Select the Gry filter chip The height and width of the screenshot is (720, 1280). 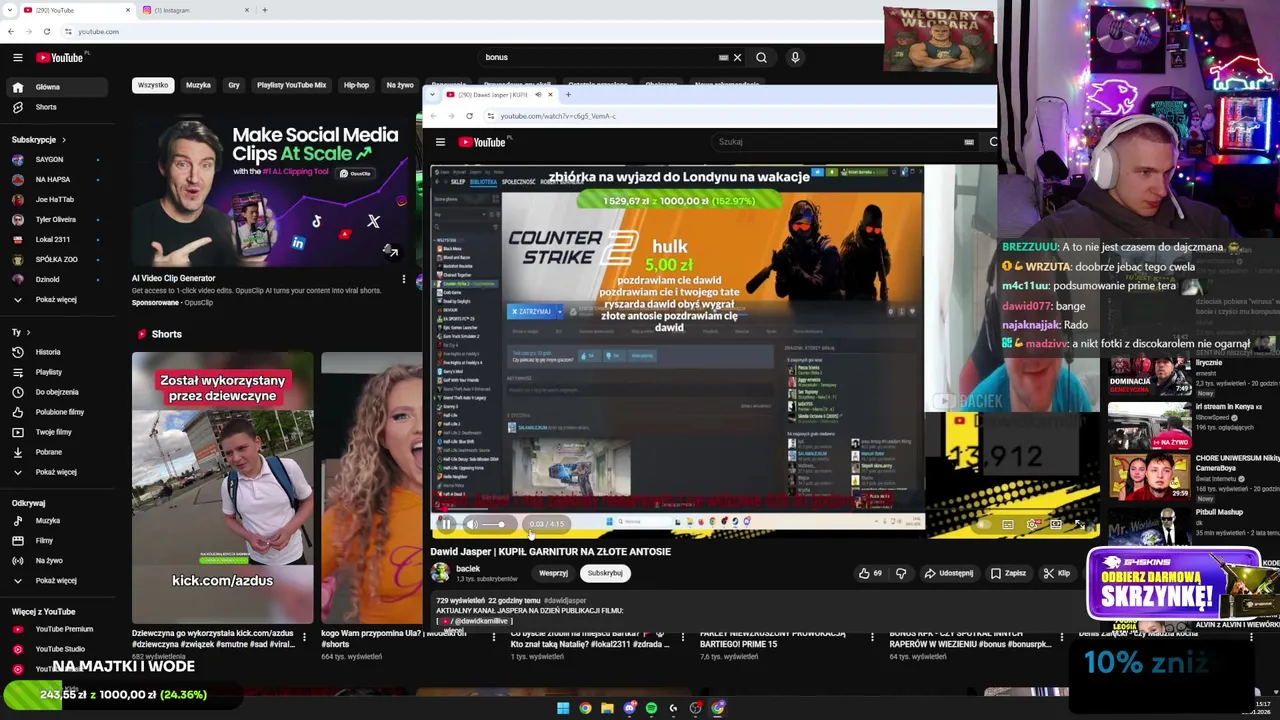click(x=234, y=86)
